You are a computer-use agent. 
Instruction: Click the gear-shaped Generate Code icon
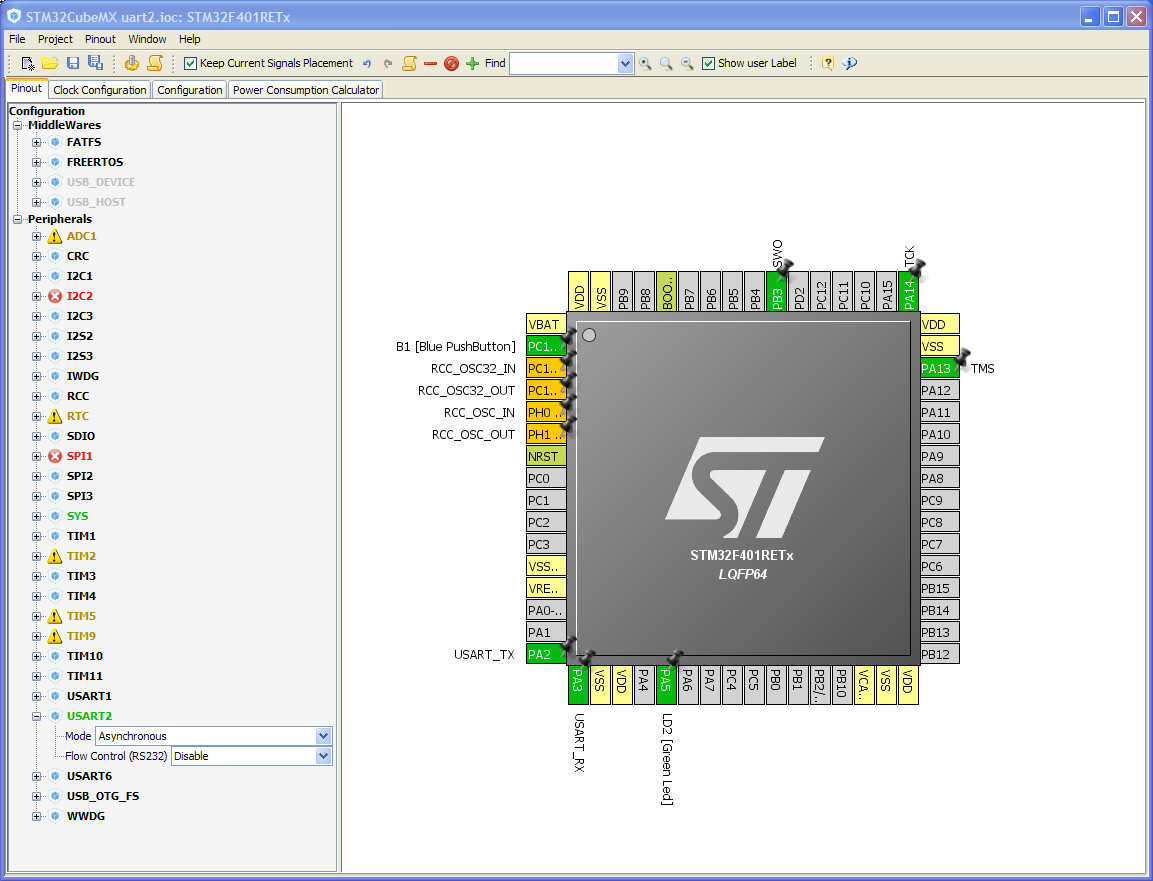132,63
